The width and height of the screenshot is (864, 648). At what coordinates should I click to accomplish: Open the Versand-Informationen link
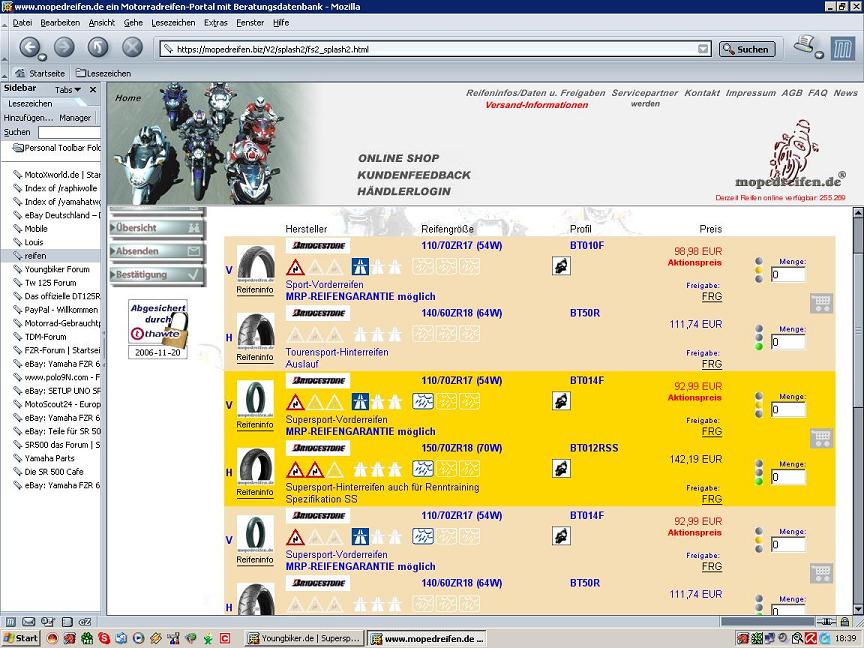[536, 105]
